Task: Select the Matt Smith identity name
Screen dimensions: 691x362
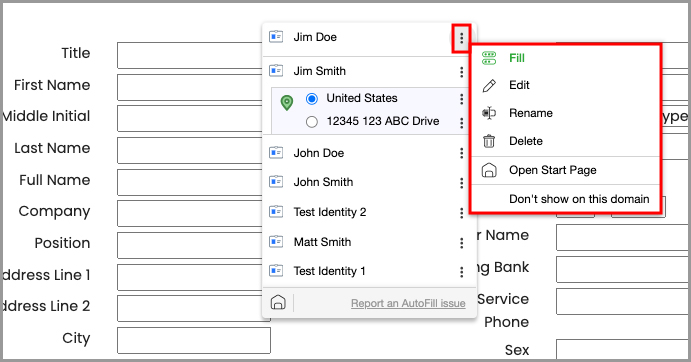Action: (x=322, y=242)
